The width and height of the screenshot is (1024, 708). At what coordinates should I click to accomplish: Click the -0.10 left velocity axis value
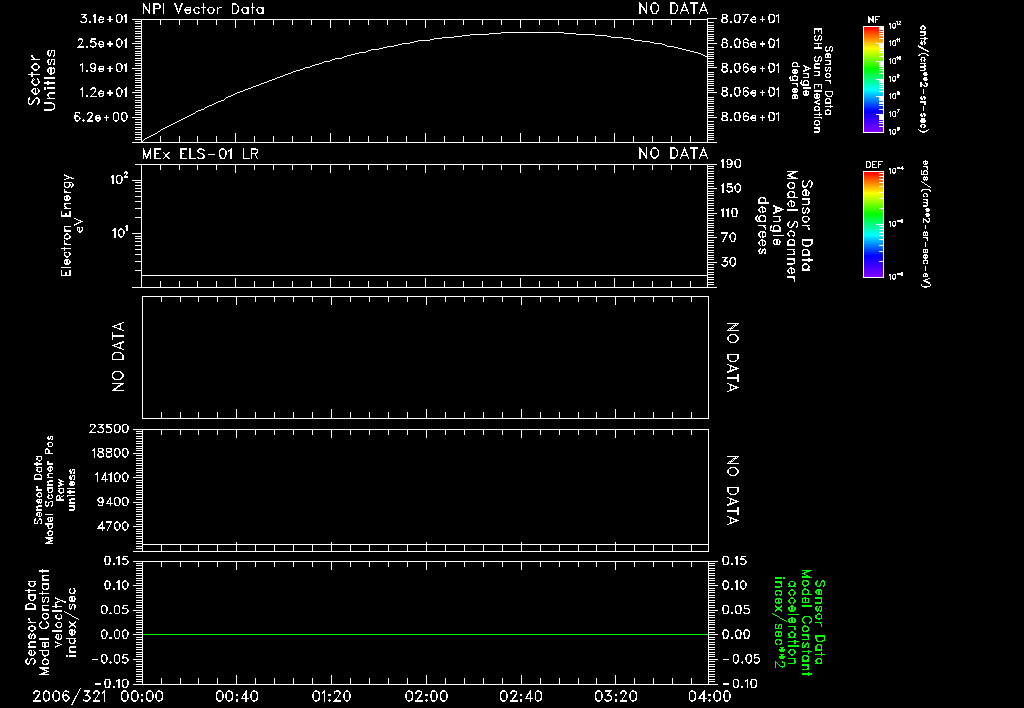[112, 683]
